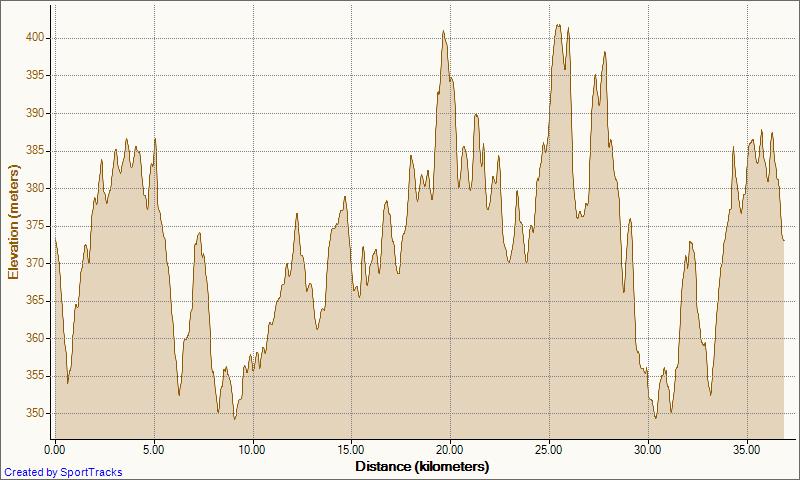Click the 35.00 distance tick label
This screenshot has width=800, height=480.
(x=747, y=450)
